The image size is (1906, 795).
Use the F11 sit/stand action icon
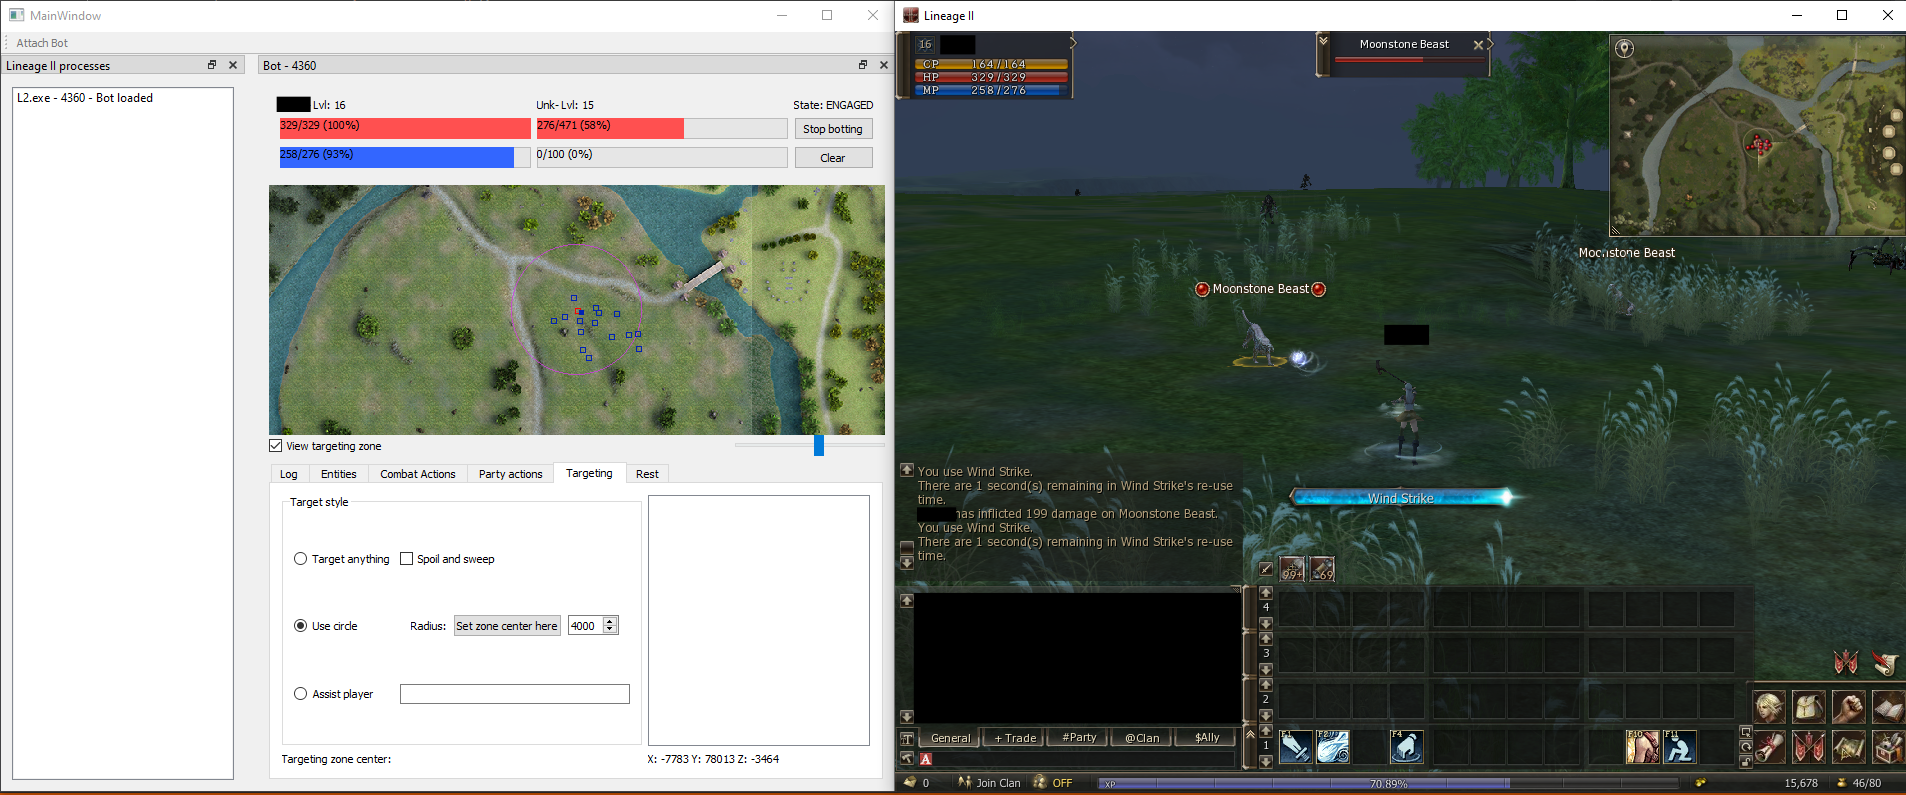click(x=1680, y=746)
